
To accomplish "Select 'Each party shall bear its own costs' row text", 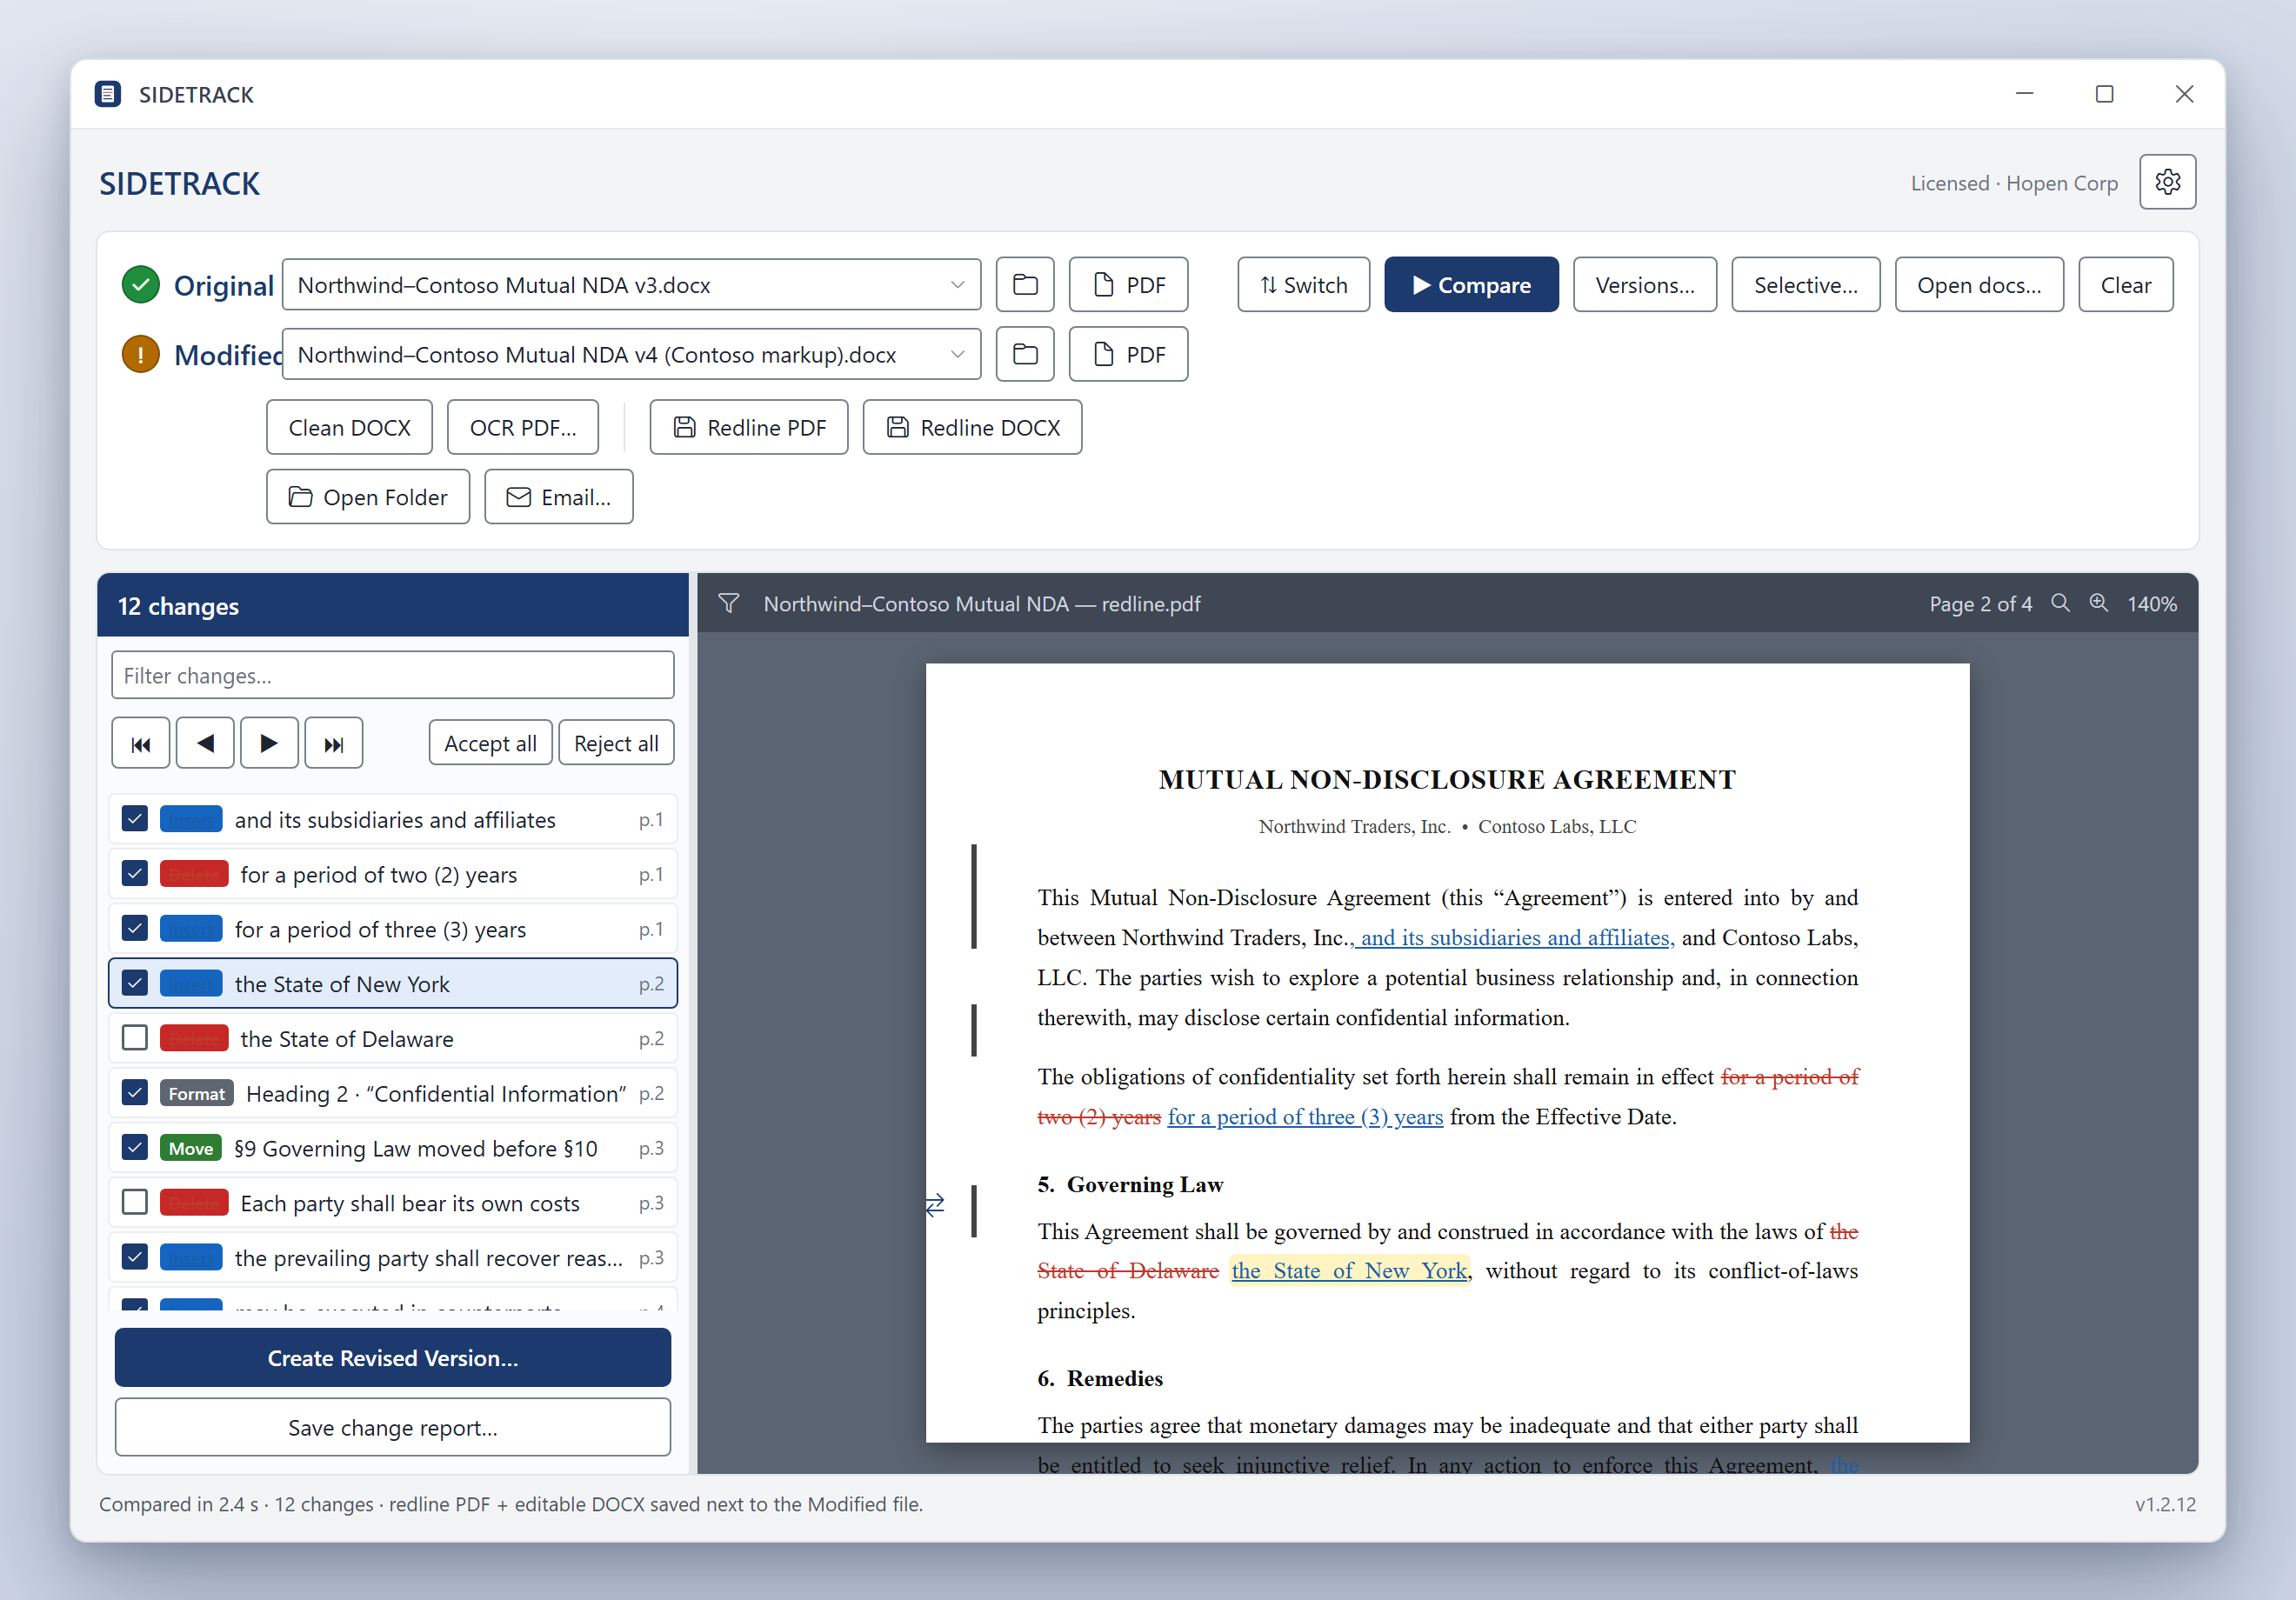I will coord(410,1204).
